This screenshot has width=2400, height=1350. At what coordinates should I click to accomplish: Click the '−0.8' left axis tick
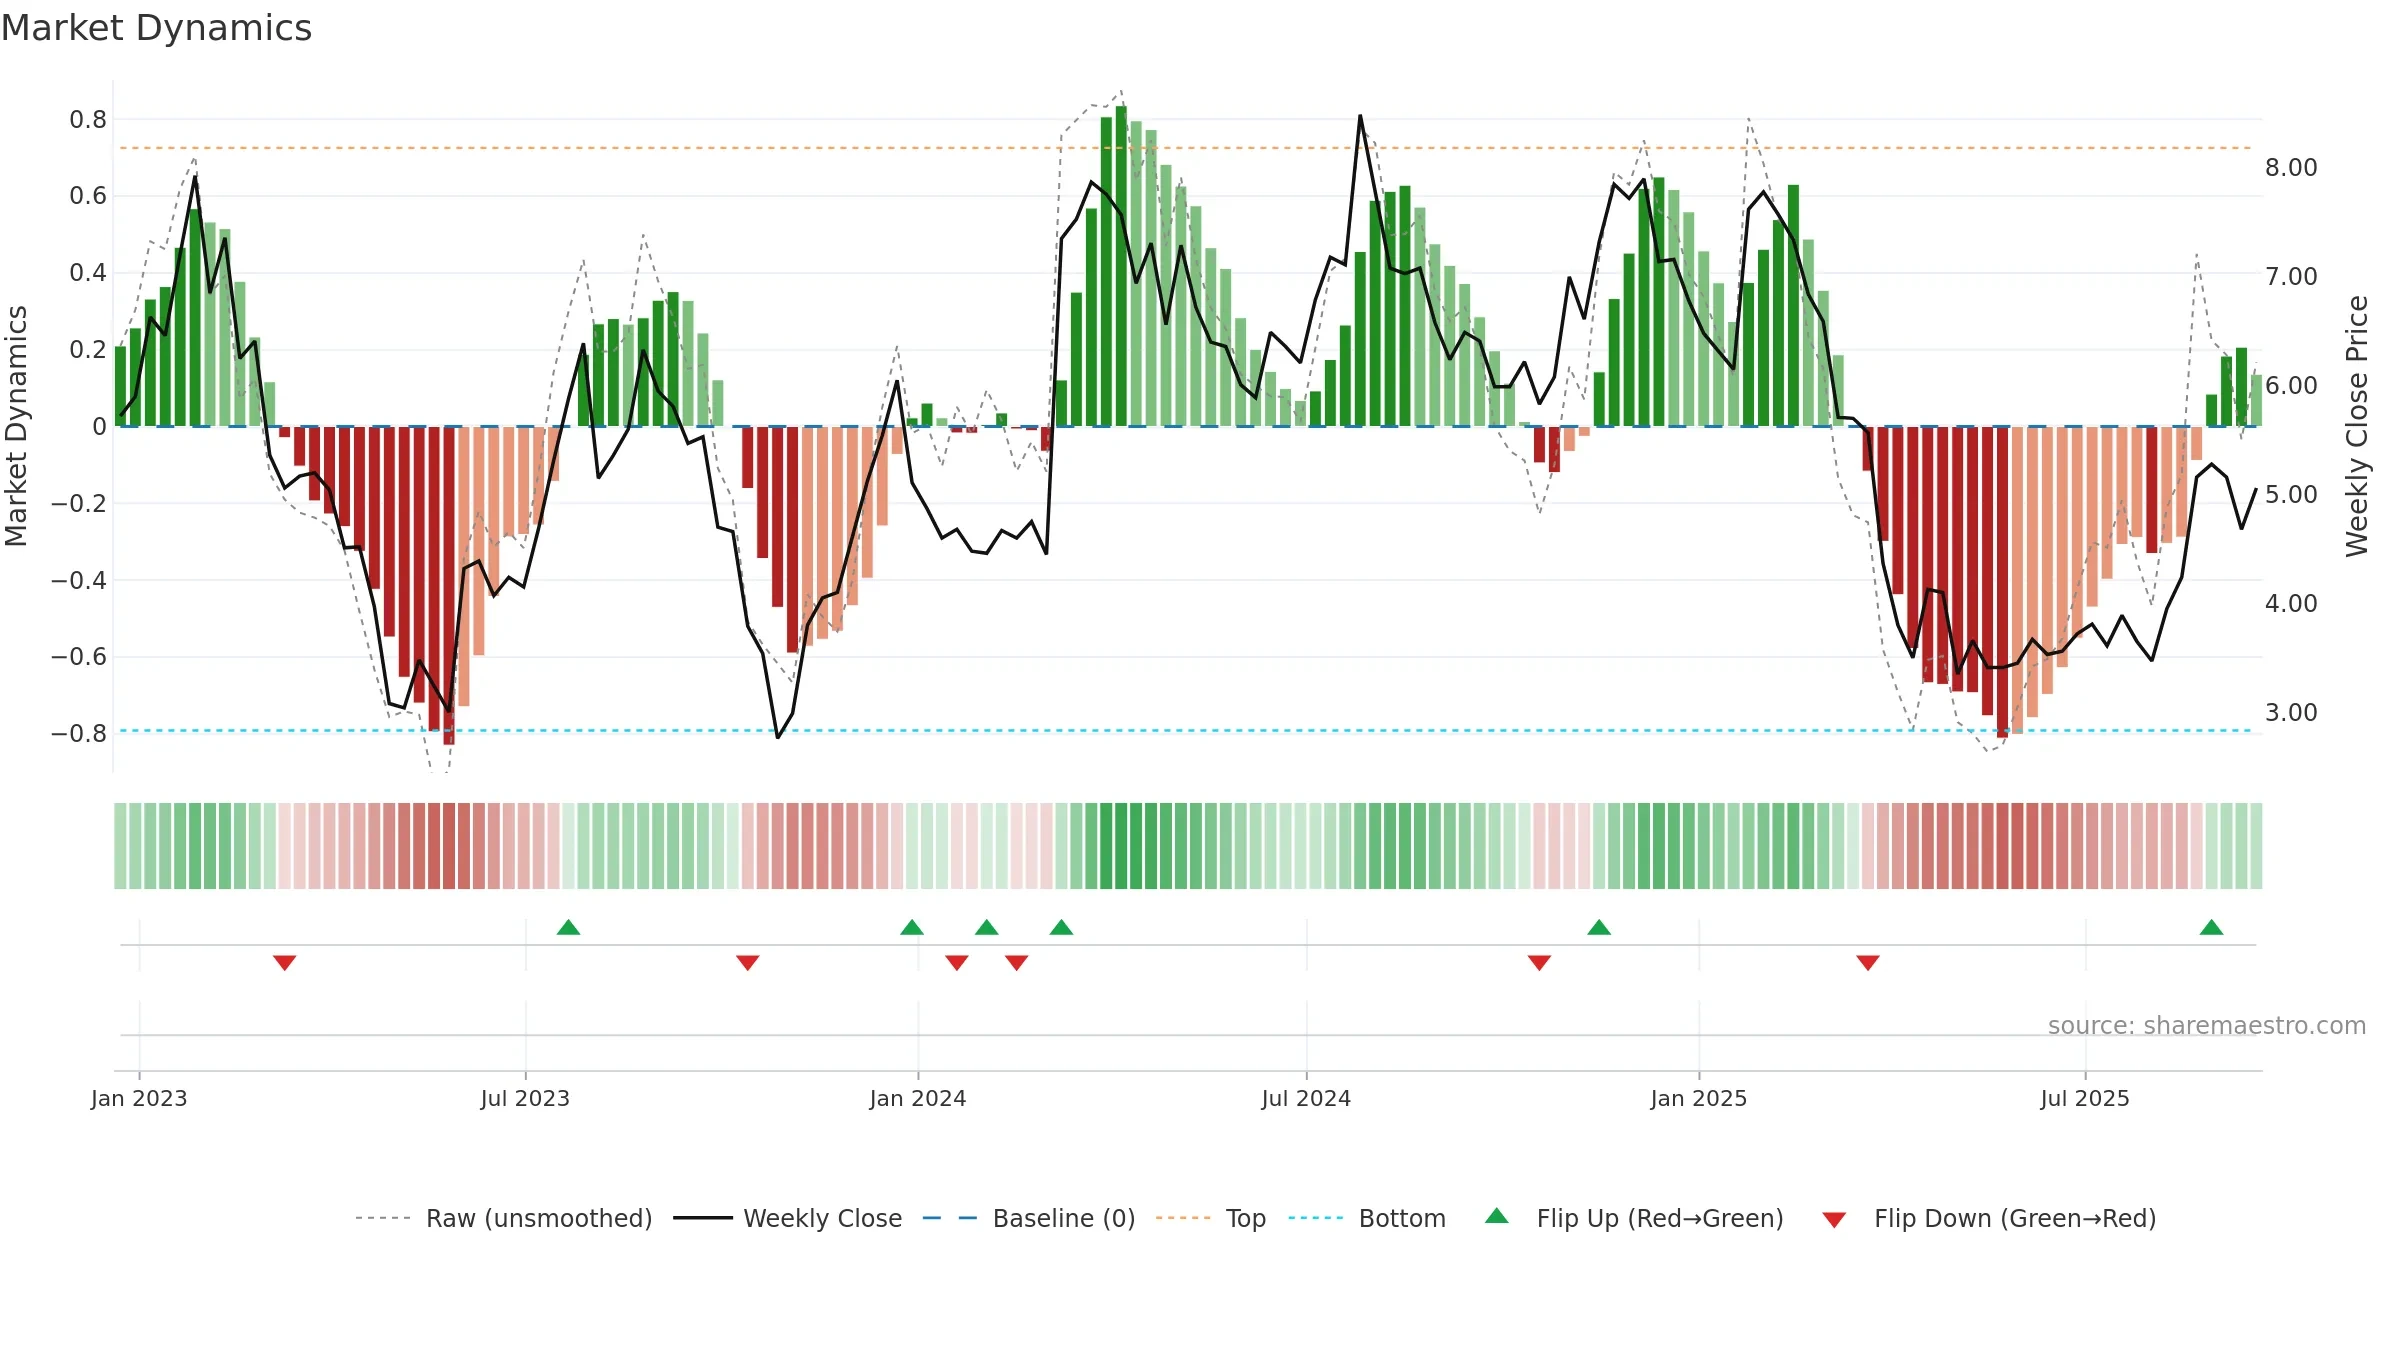click(x=79, y=733)
